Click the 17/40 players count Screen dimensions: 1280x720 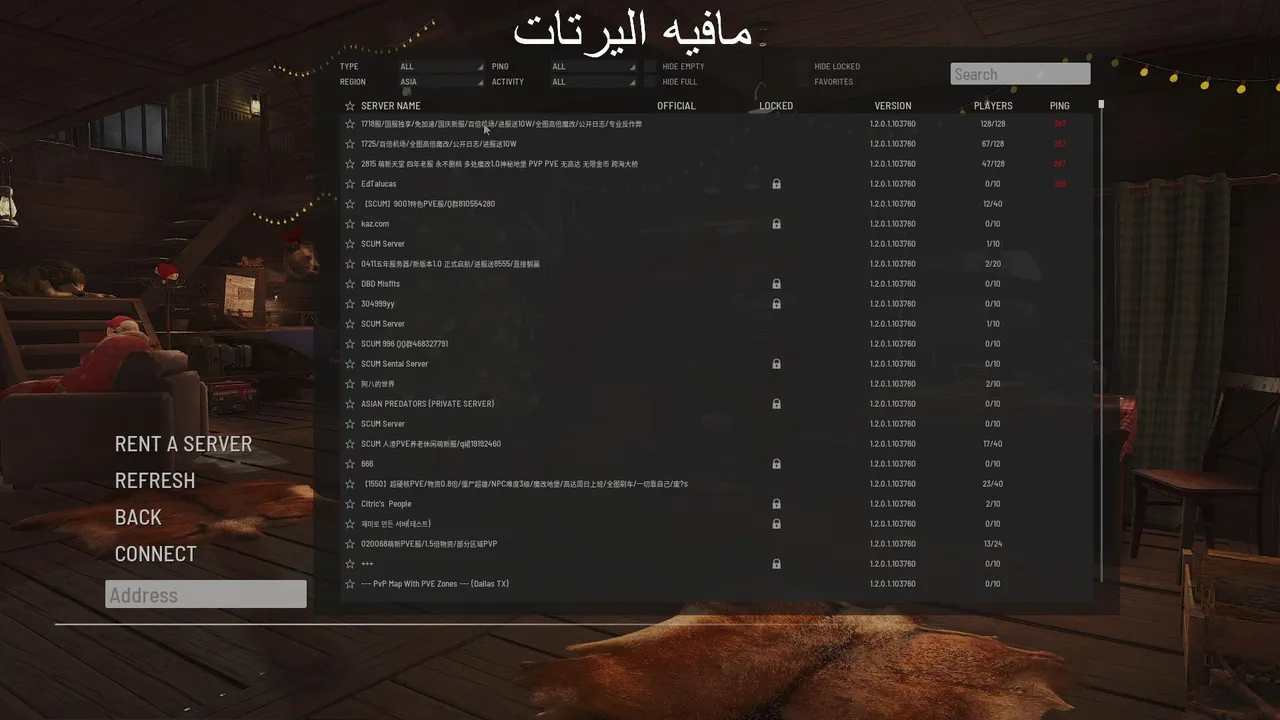click(993, 444)
